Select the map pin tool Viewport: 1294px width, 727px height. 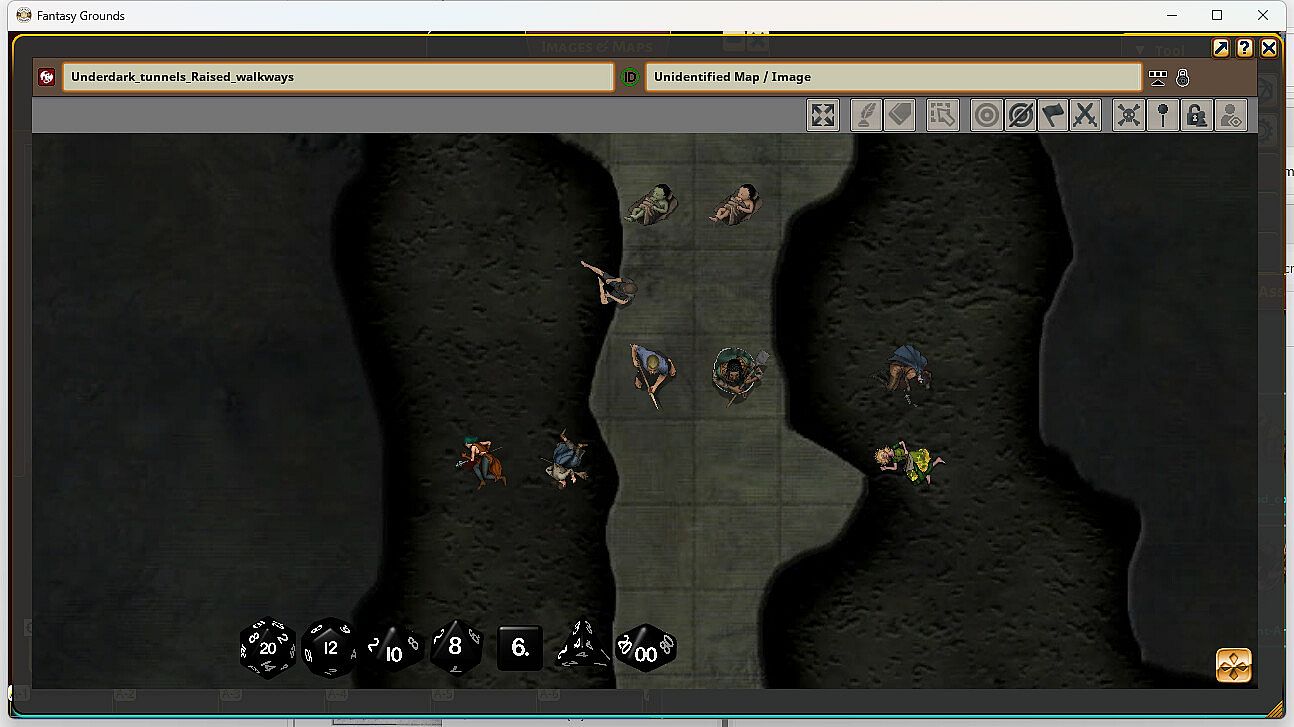tap(1162, 115)
